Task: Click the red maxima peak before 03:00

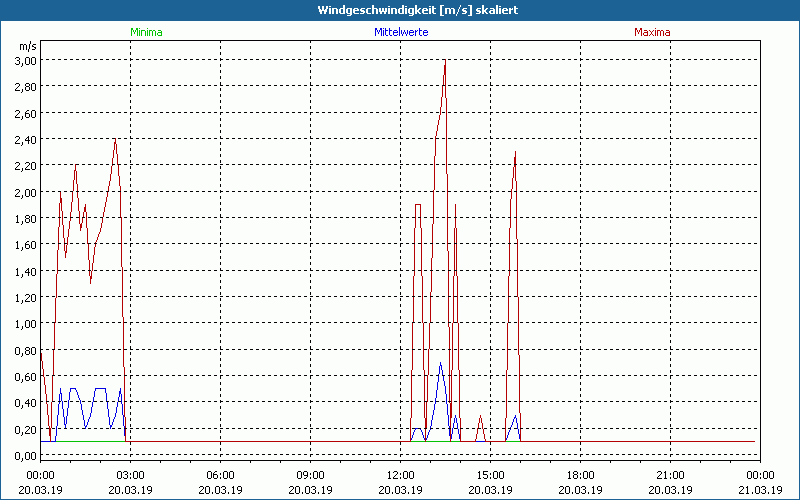Action: pyautogui.click(x=115, y=140)
